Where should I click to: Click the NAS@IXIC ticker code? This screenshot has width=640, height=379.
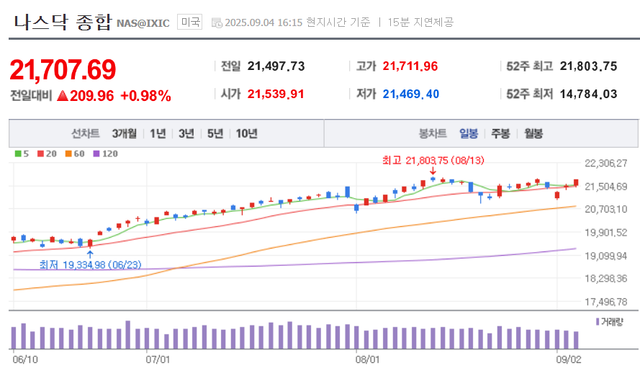(143, 23)
